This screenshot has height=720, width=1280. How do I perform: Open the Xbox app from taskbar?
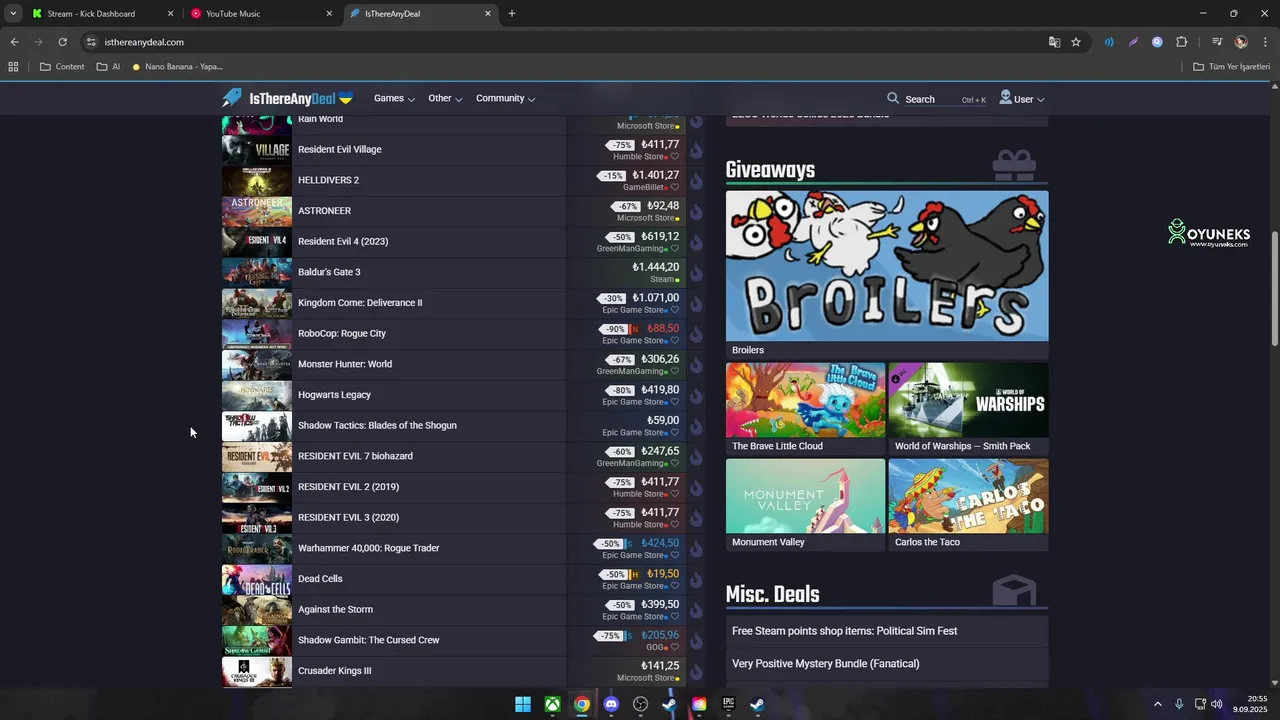point(552,704)
